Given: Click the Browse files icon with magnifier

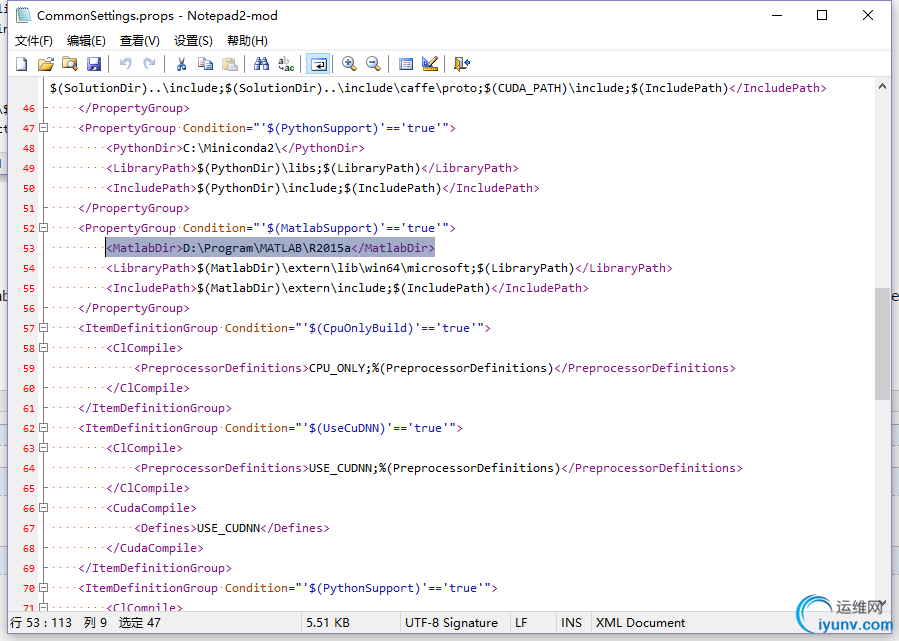Looking at the screenshot, I should pos(70,64).
